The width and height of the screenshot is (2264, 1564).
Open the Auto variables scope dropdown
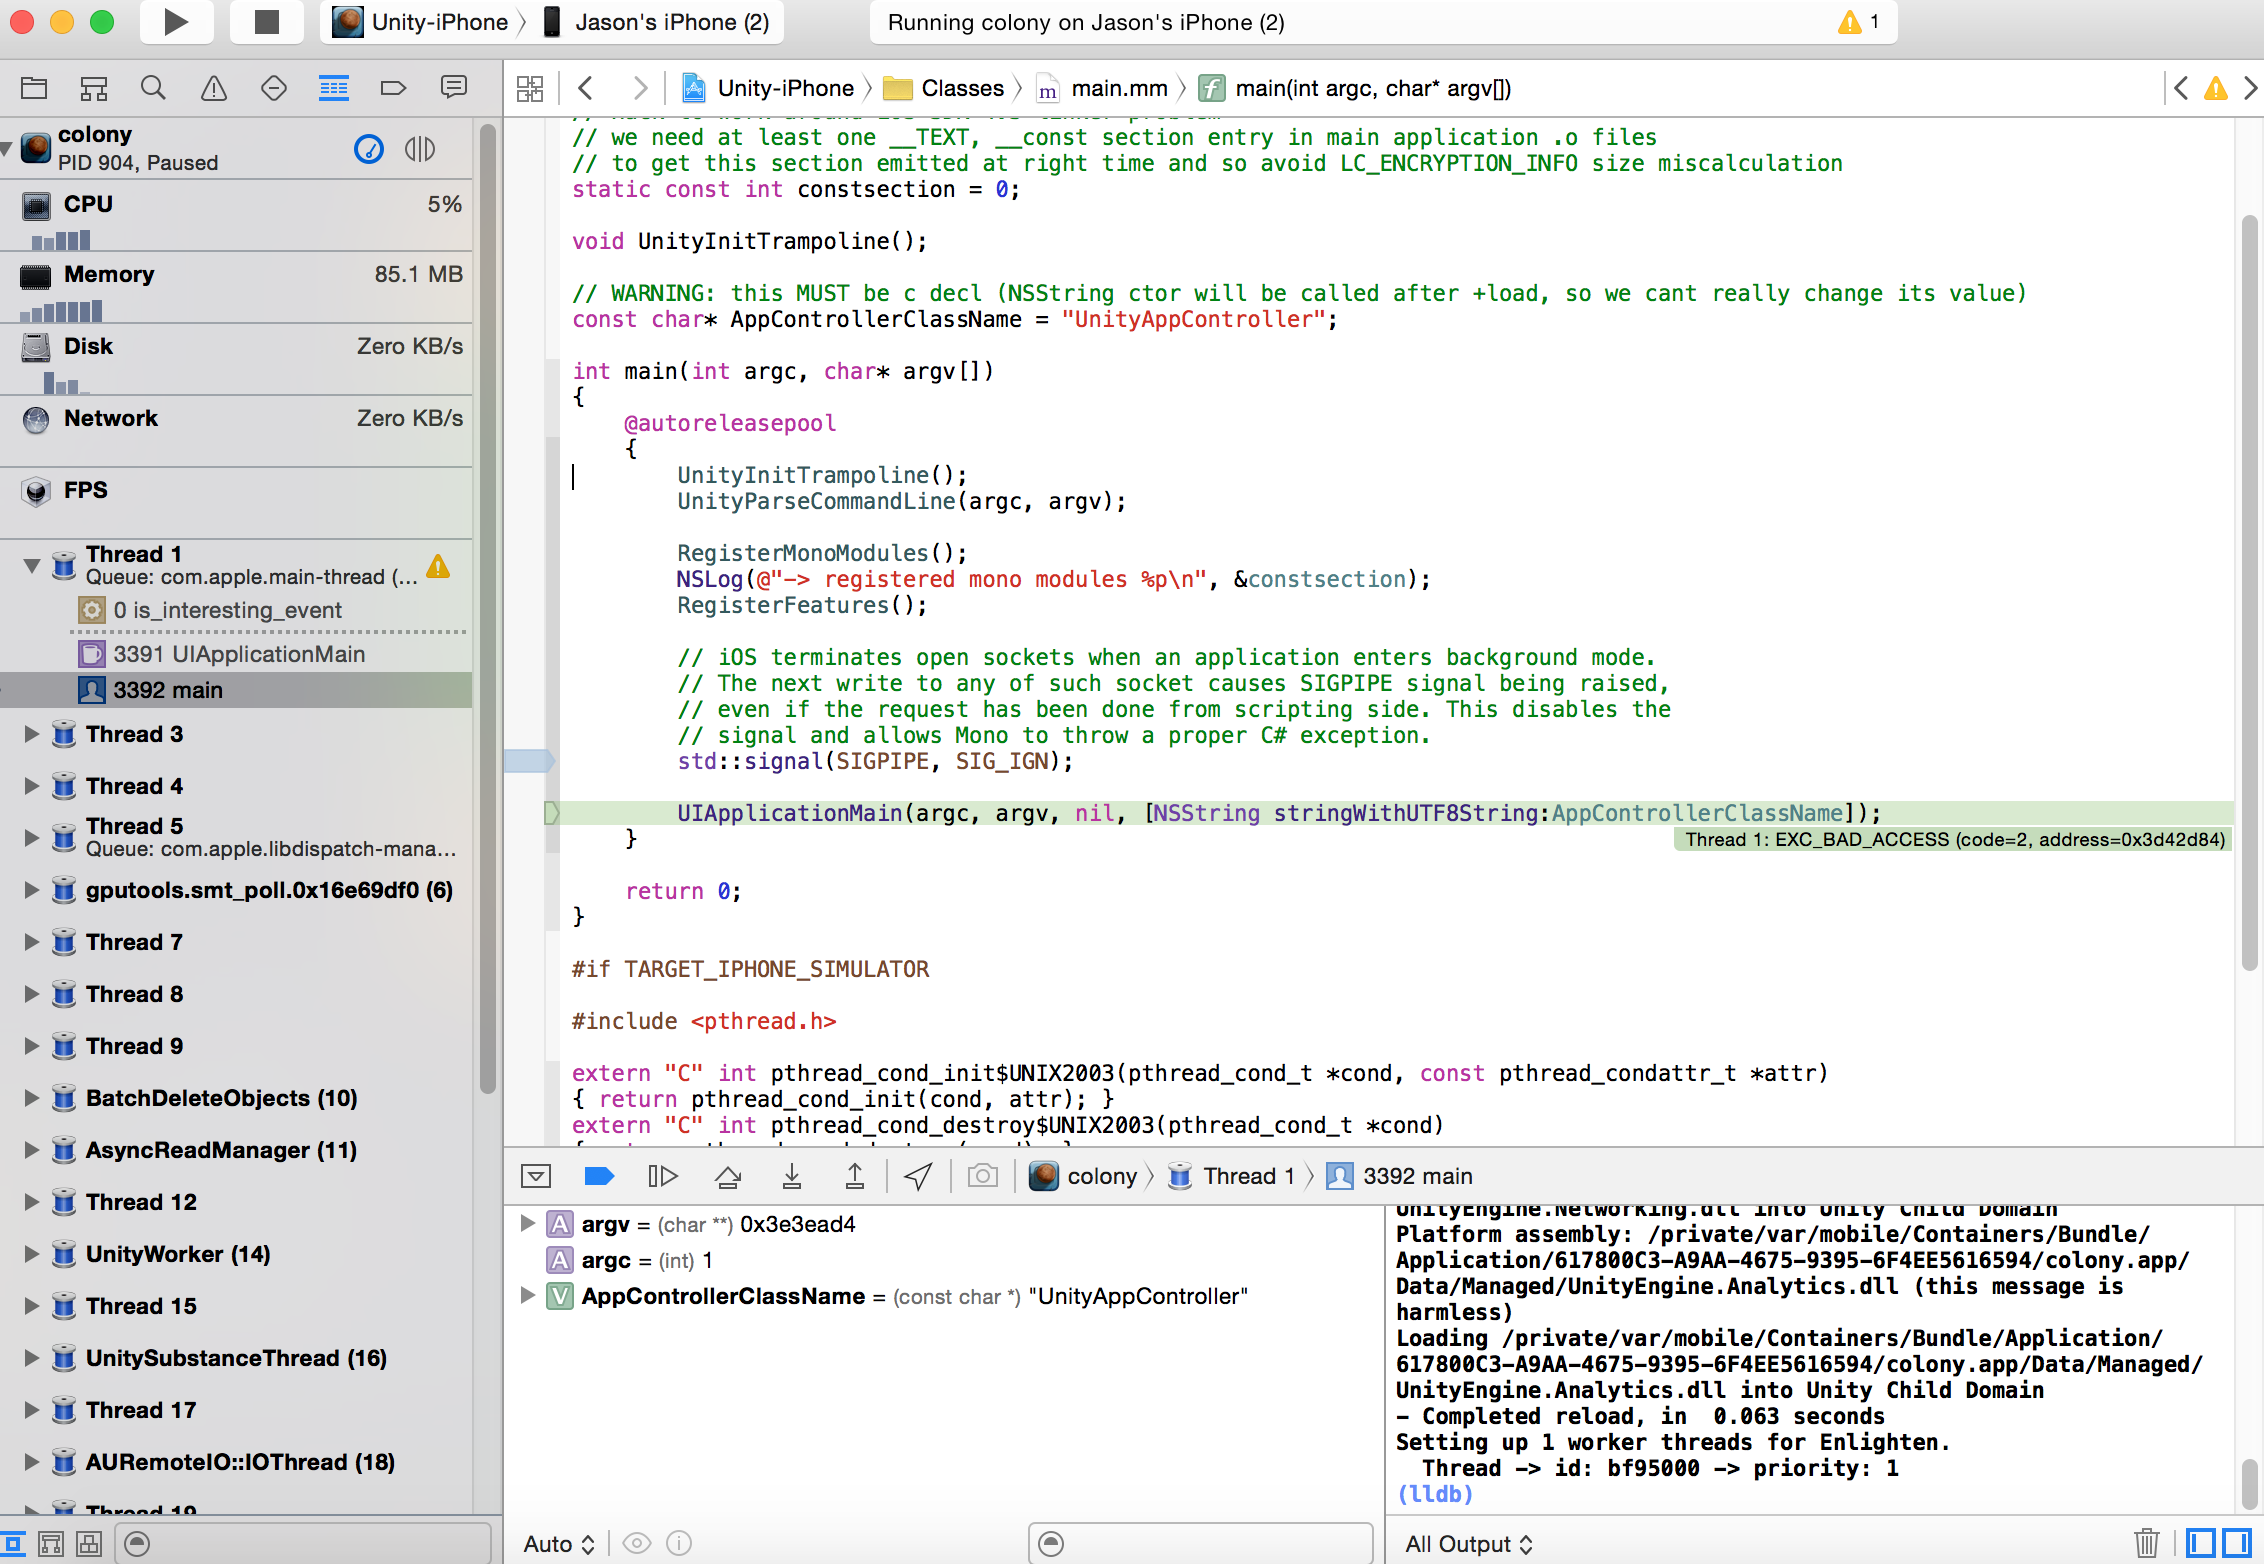(x=559, y=1544)
